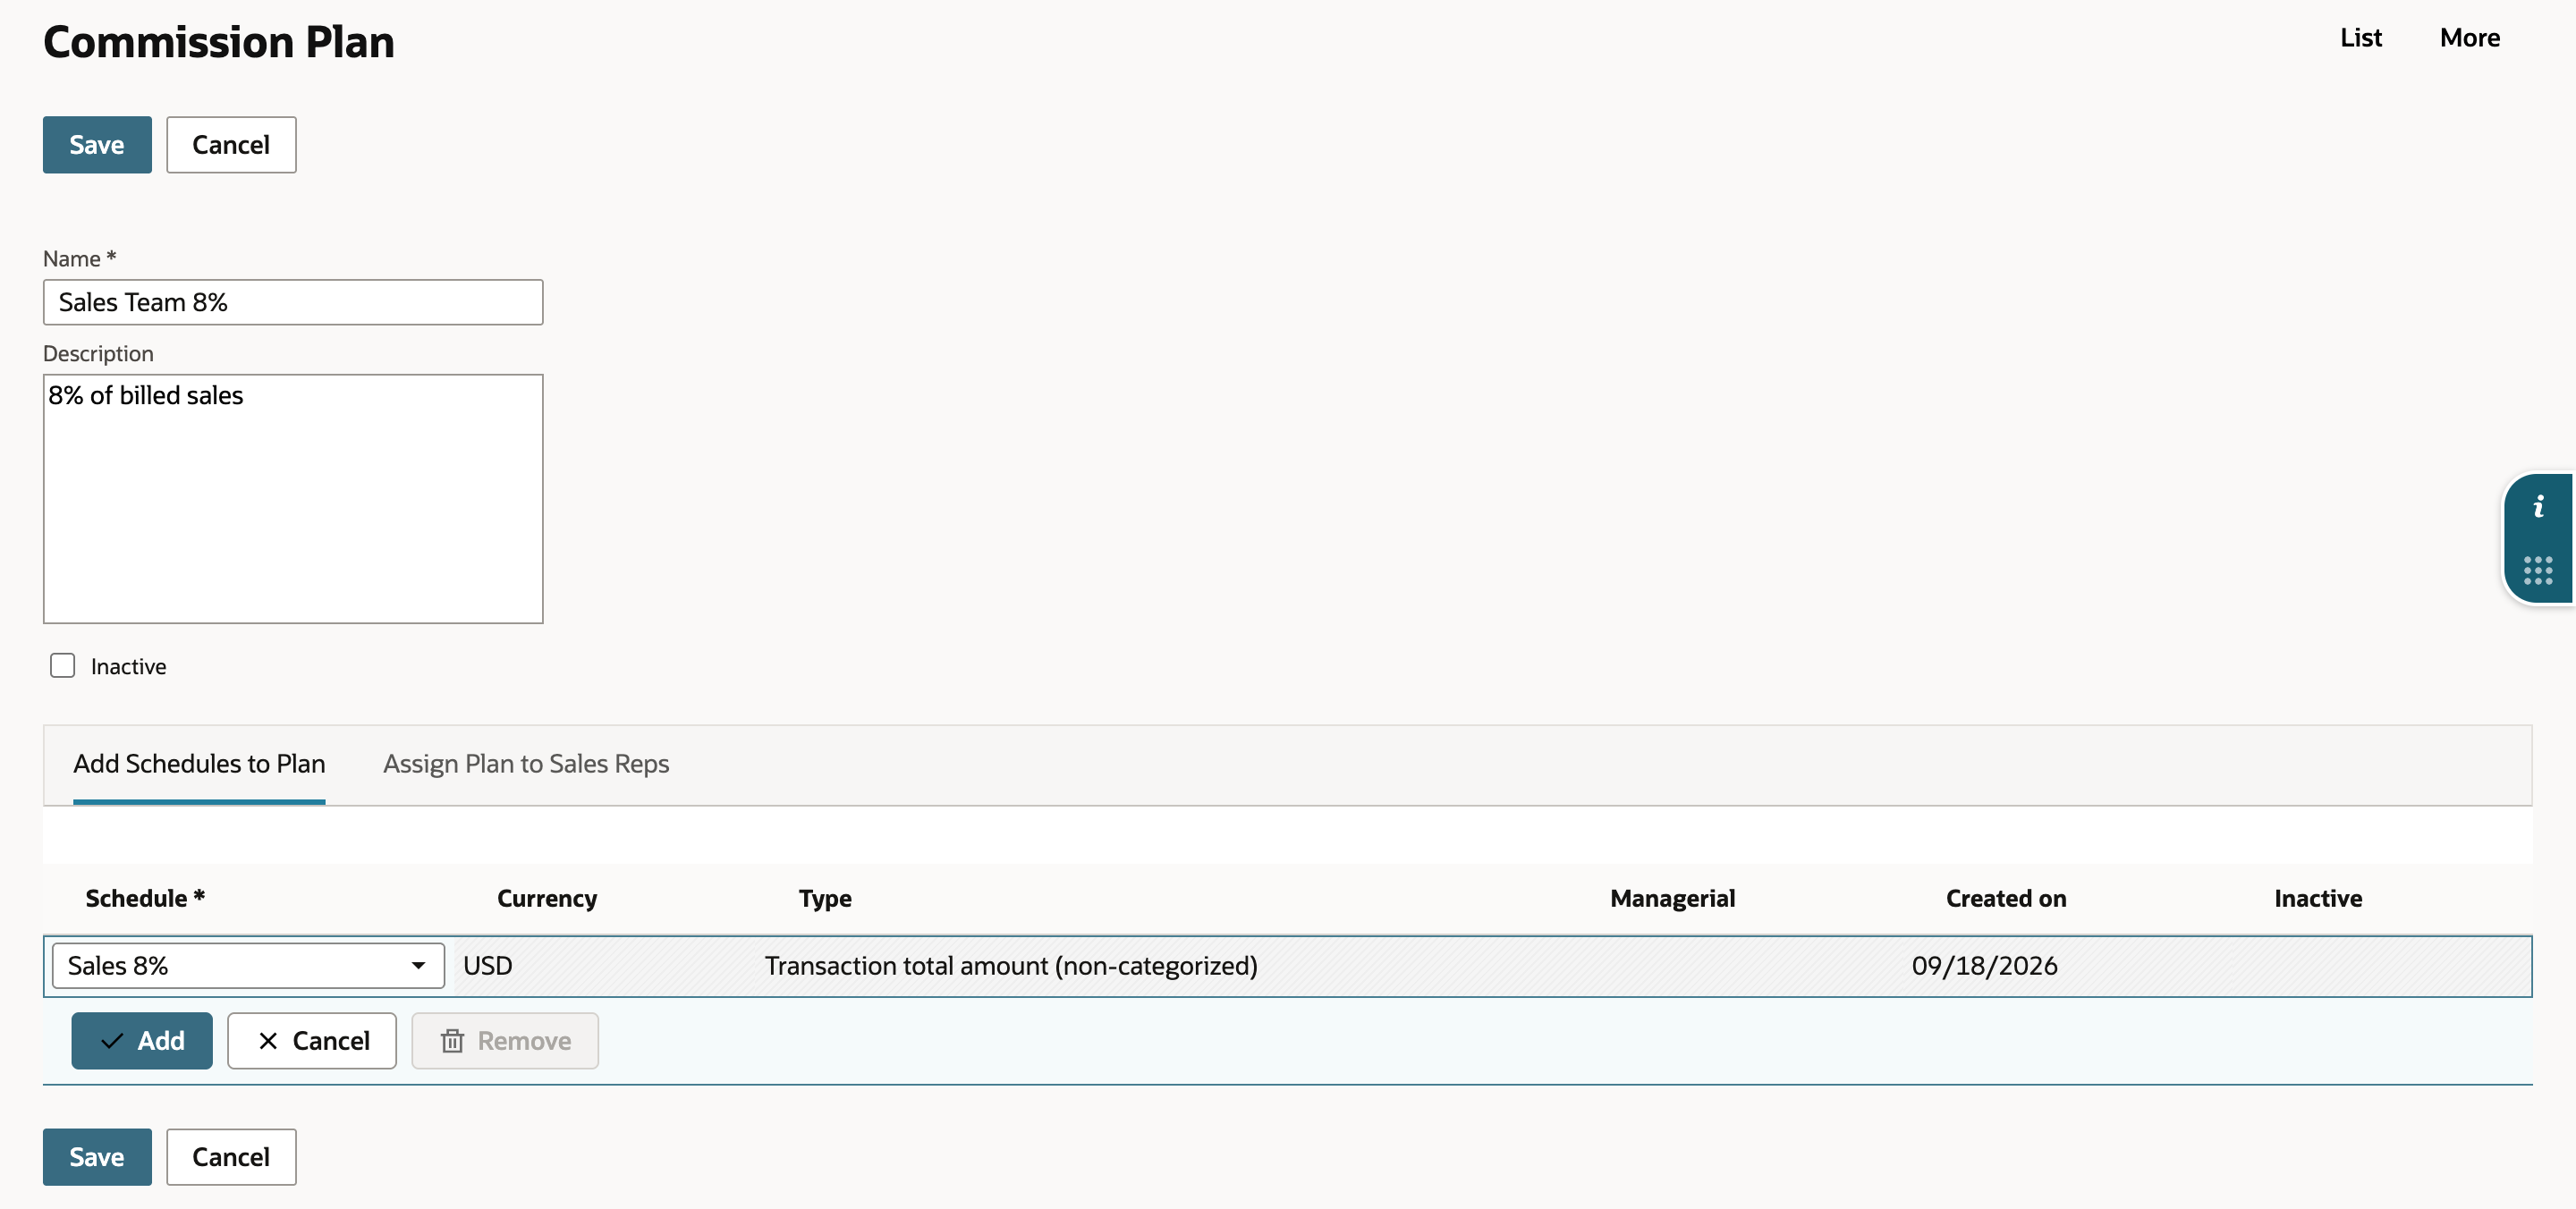The height and width of the screenshot is (1209, 2576).
Task: Click the checkmark icon on Add button
Action: [112, 1041]
